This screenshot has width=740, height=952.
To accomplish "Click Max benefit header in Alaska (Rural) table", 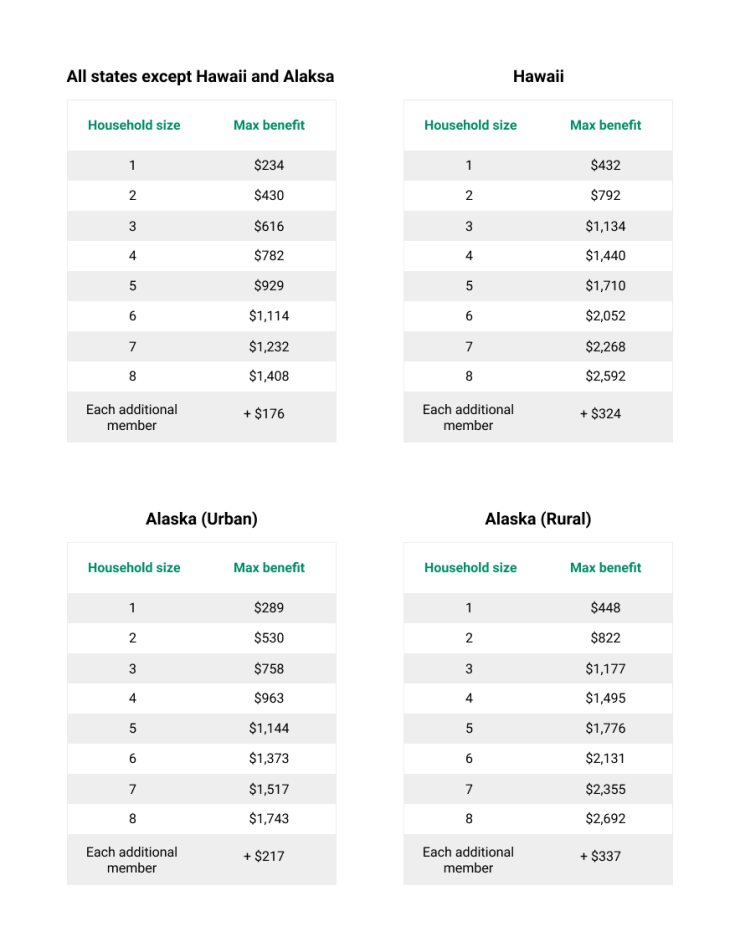I will 605,567.
